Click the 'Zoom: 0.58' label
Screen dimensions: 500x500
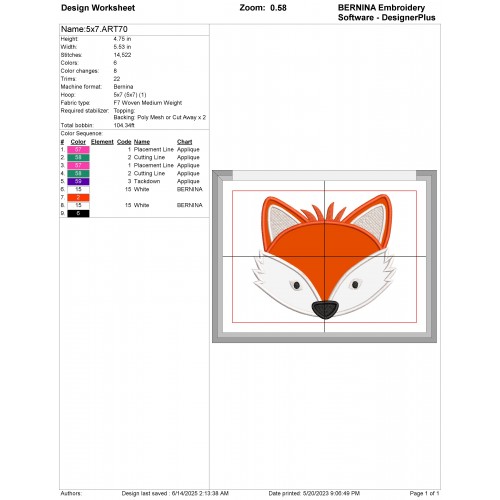click(263, 8)
